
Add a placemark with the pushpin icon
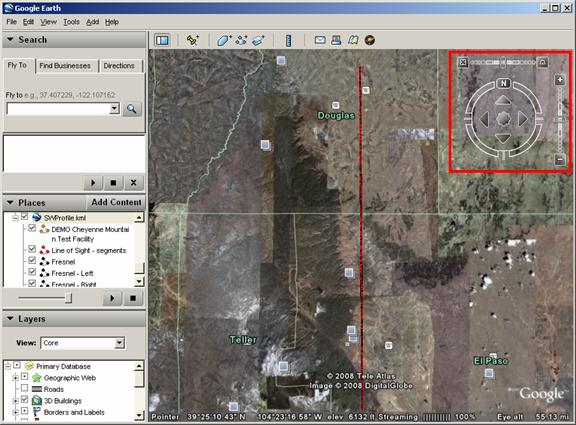coord(192,40)
